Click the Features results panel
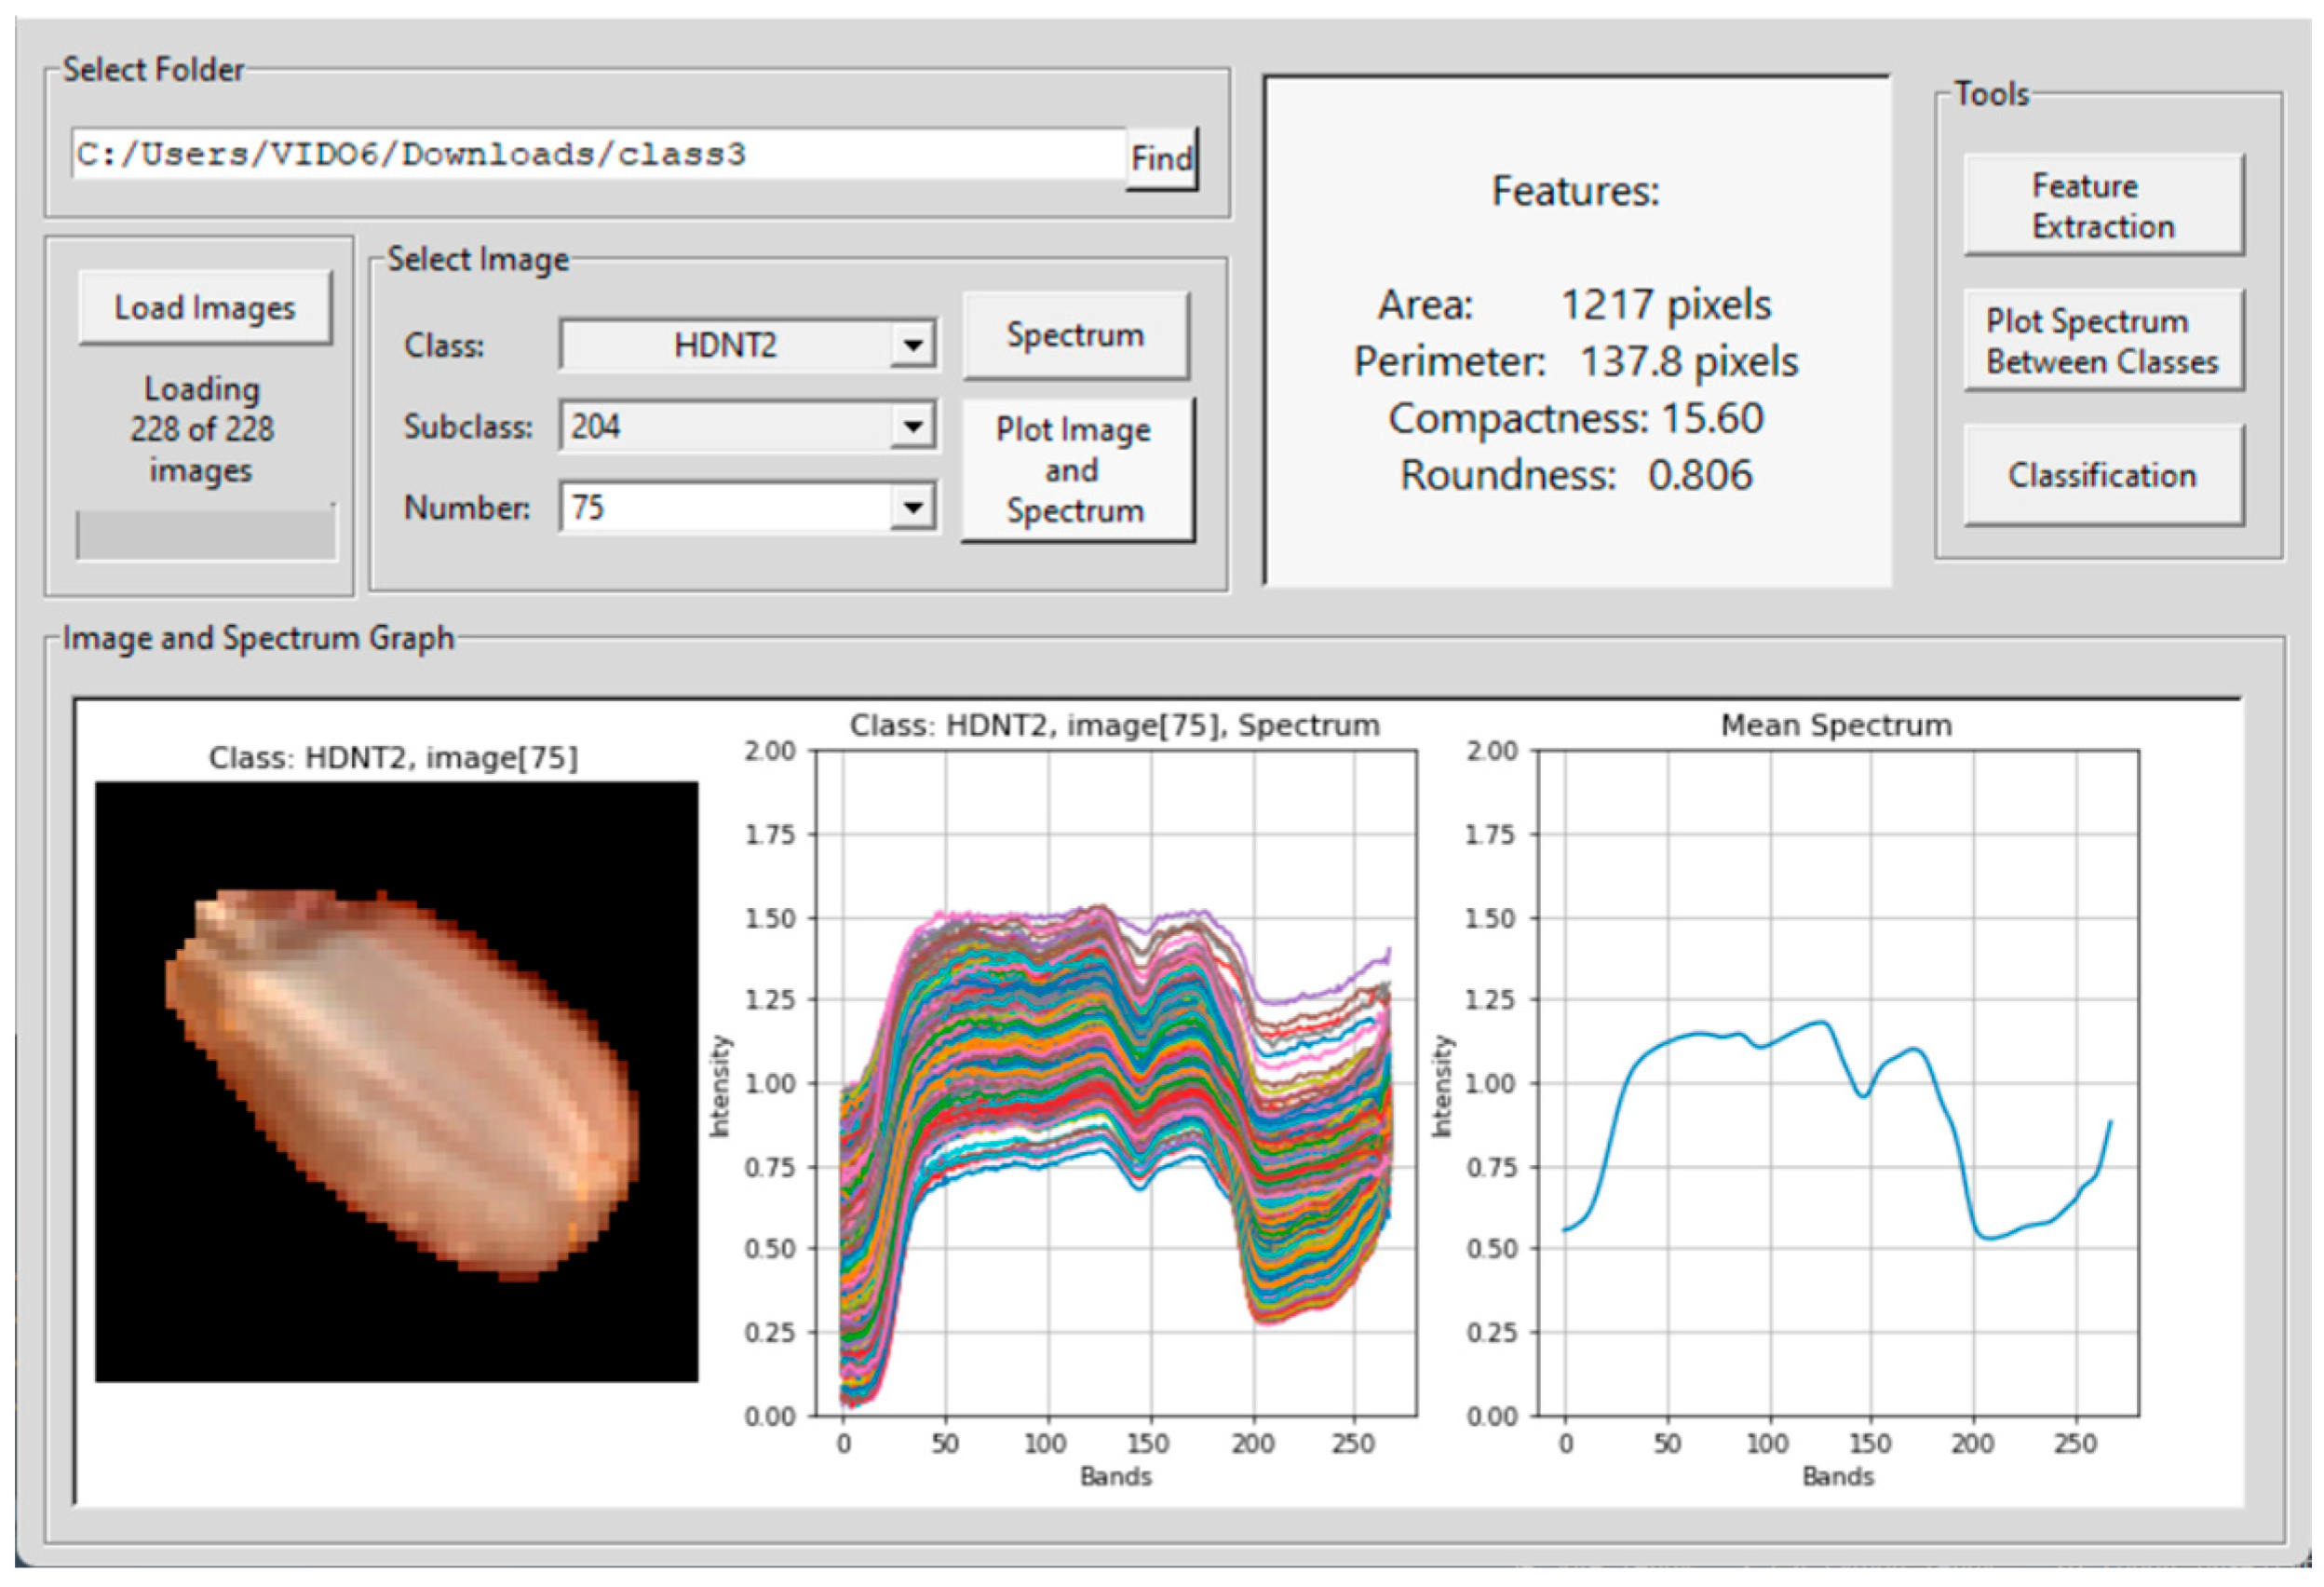Viewport: 2324px width, 1587px height. point(1577,332)
